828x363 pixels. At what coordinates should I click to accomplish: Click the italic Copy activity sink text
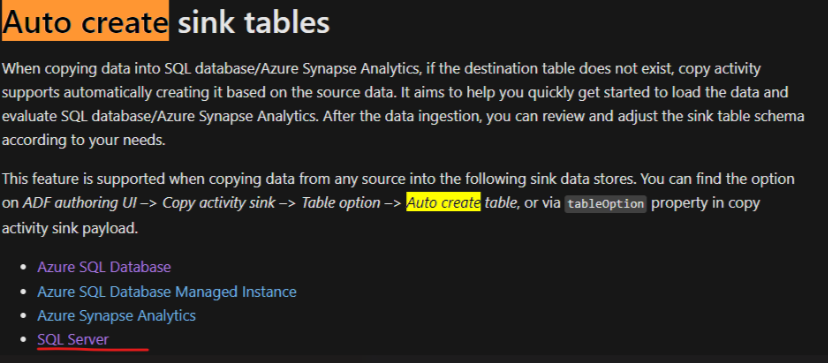(219, 203)
